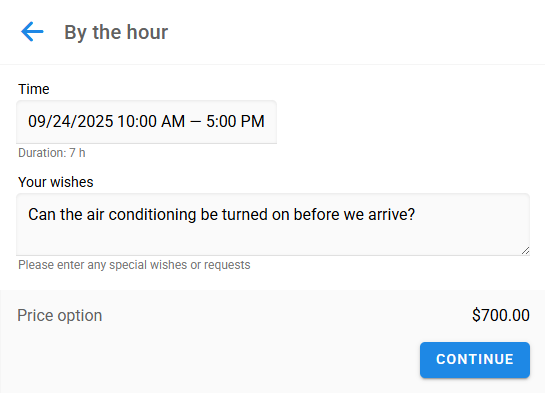The height and width of the screenshot is (393, 545).
Task: Click the $700.00 price amount
Action: point(501,316)
